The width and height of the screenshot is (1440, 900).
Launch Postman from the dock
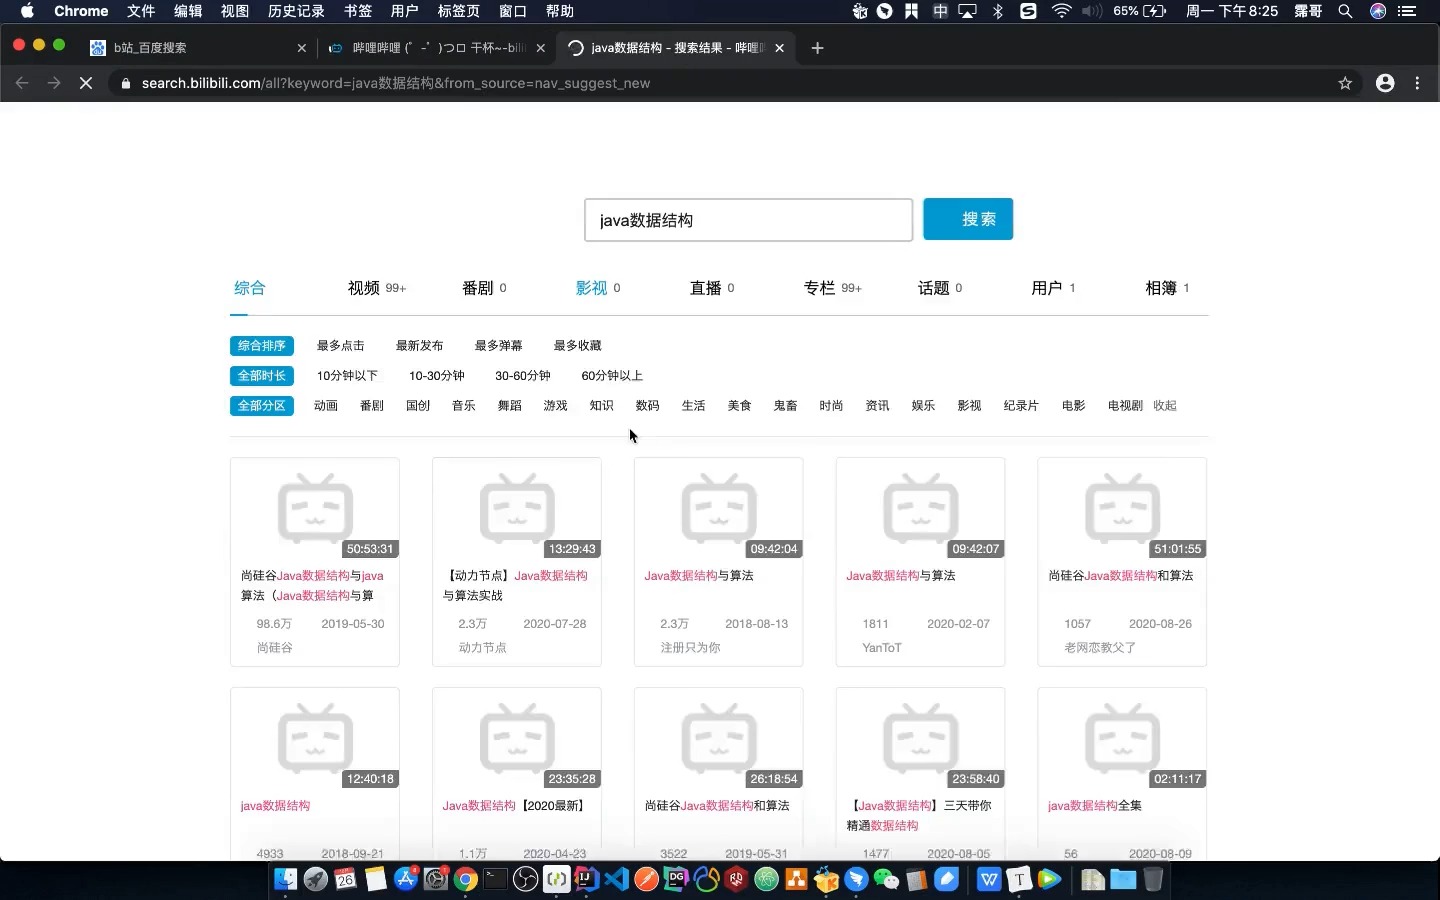coord(647,879)
